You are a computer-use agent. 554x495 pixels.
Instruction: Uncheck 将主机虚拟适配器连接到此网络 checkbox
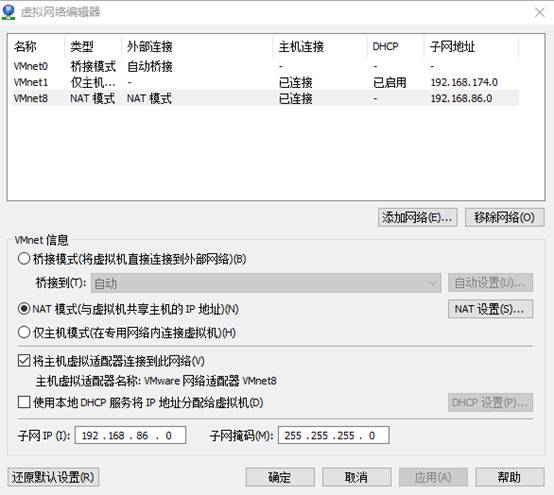(x=24, y=361)
